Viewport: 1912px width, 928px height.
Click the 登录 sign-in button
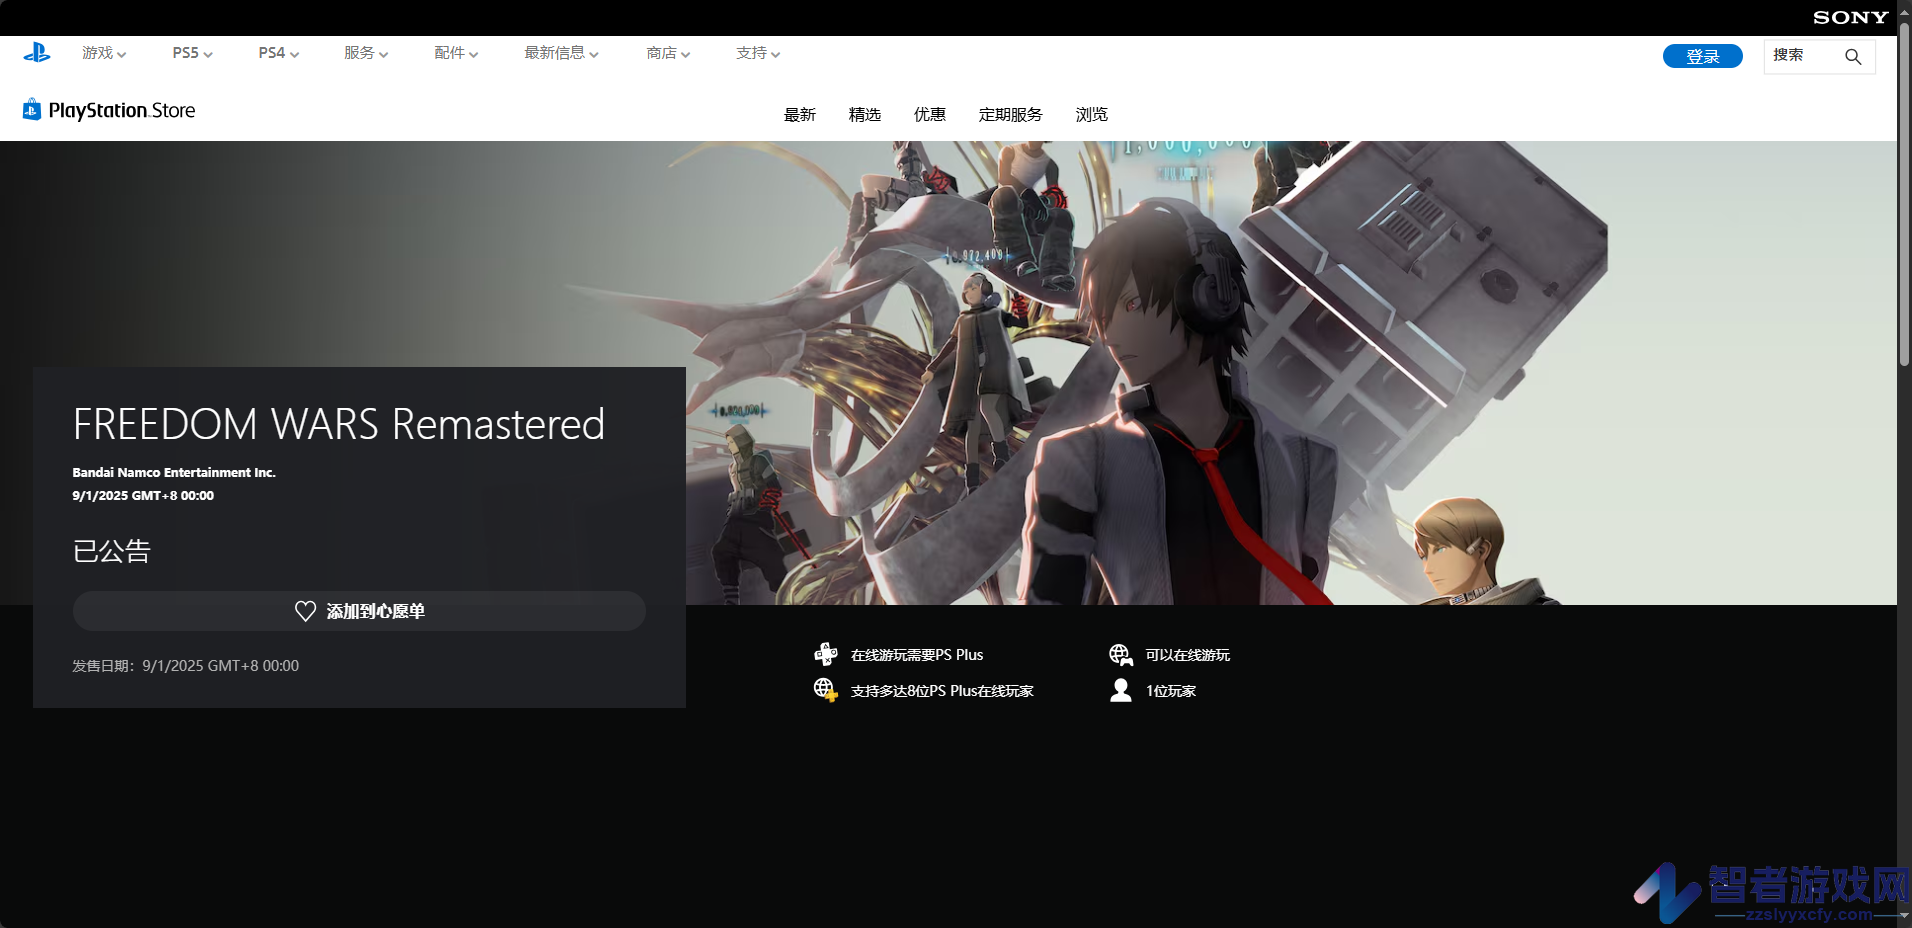pos(1703,56)
